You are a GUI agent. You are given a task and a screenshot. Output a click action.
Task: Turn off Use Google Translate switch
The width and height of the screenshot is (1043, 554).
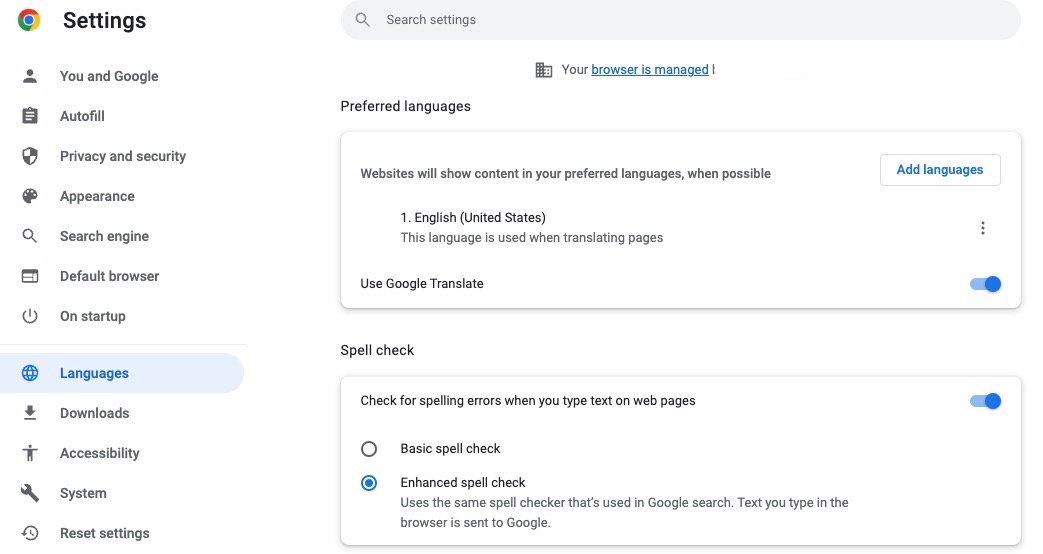[985, 284]
